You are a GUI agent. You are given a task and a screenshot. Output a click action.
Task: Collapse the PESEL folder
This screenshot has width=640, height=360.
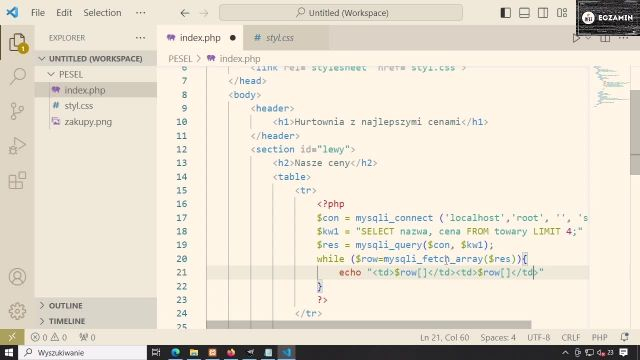click(x=96, y=74)
